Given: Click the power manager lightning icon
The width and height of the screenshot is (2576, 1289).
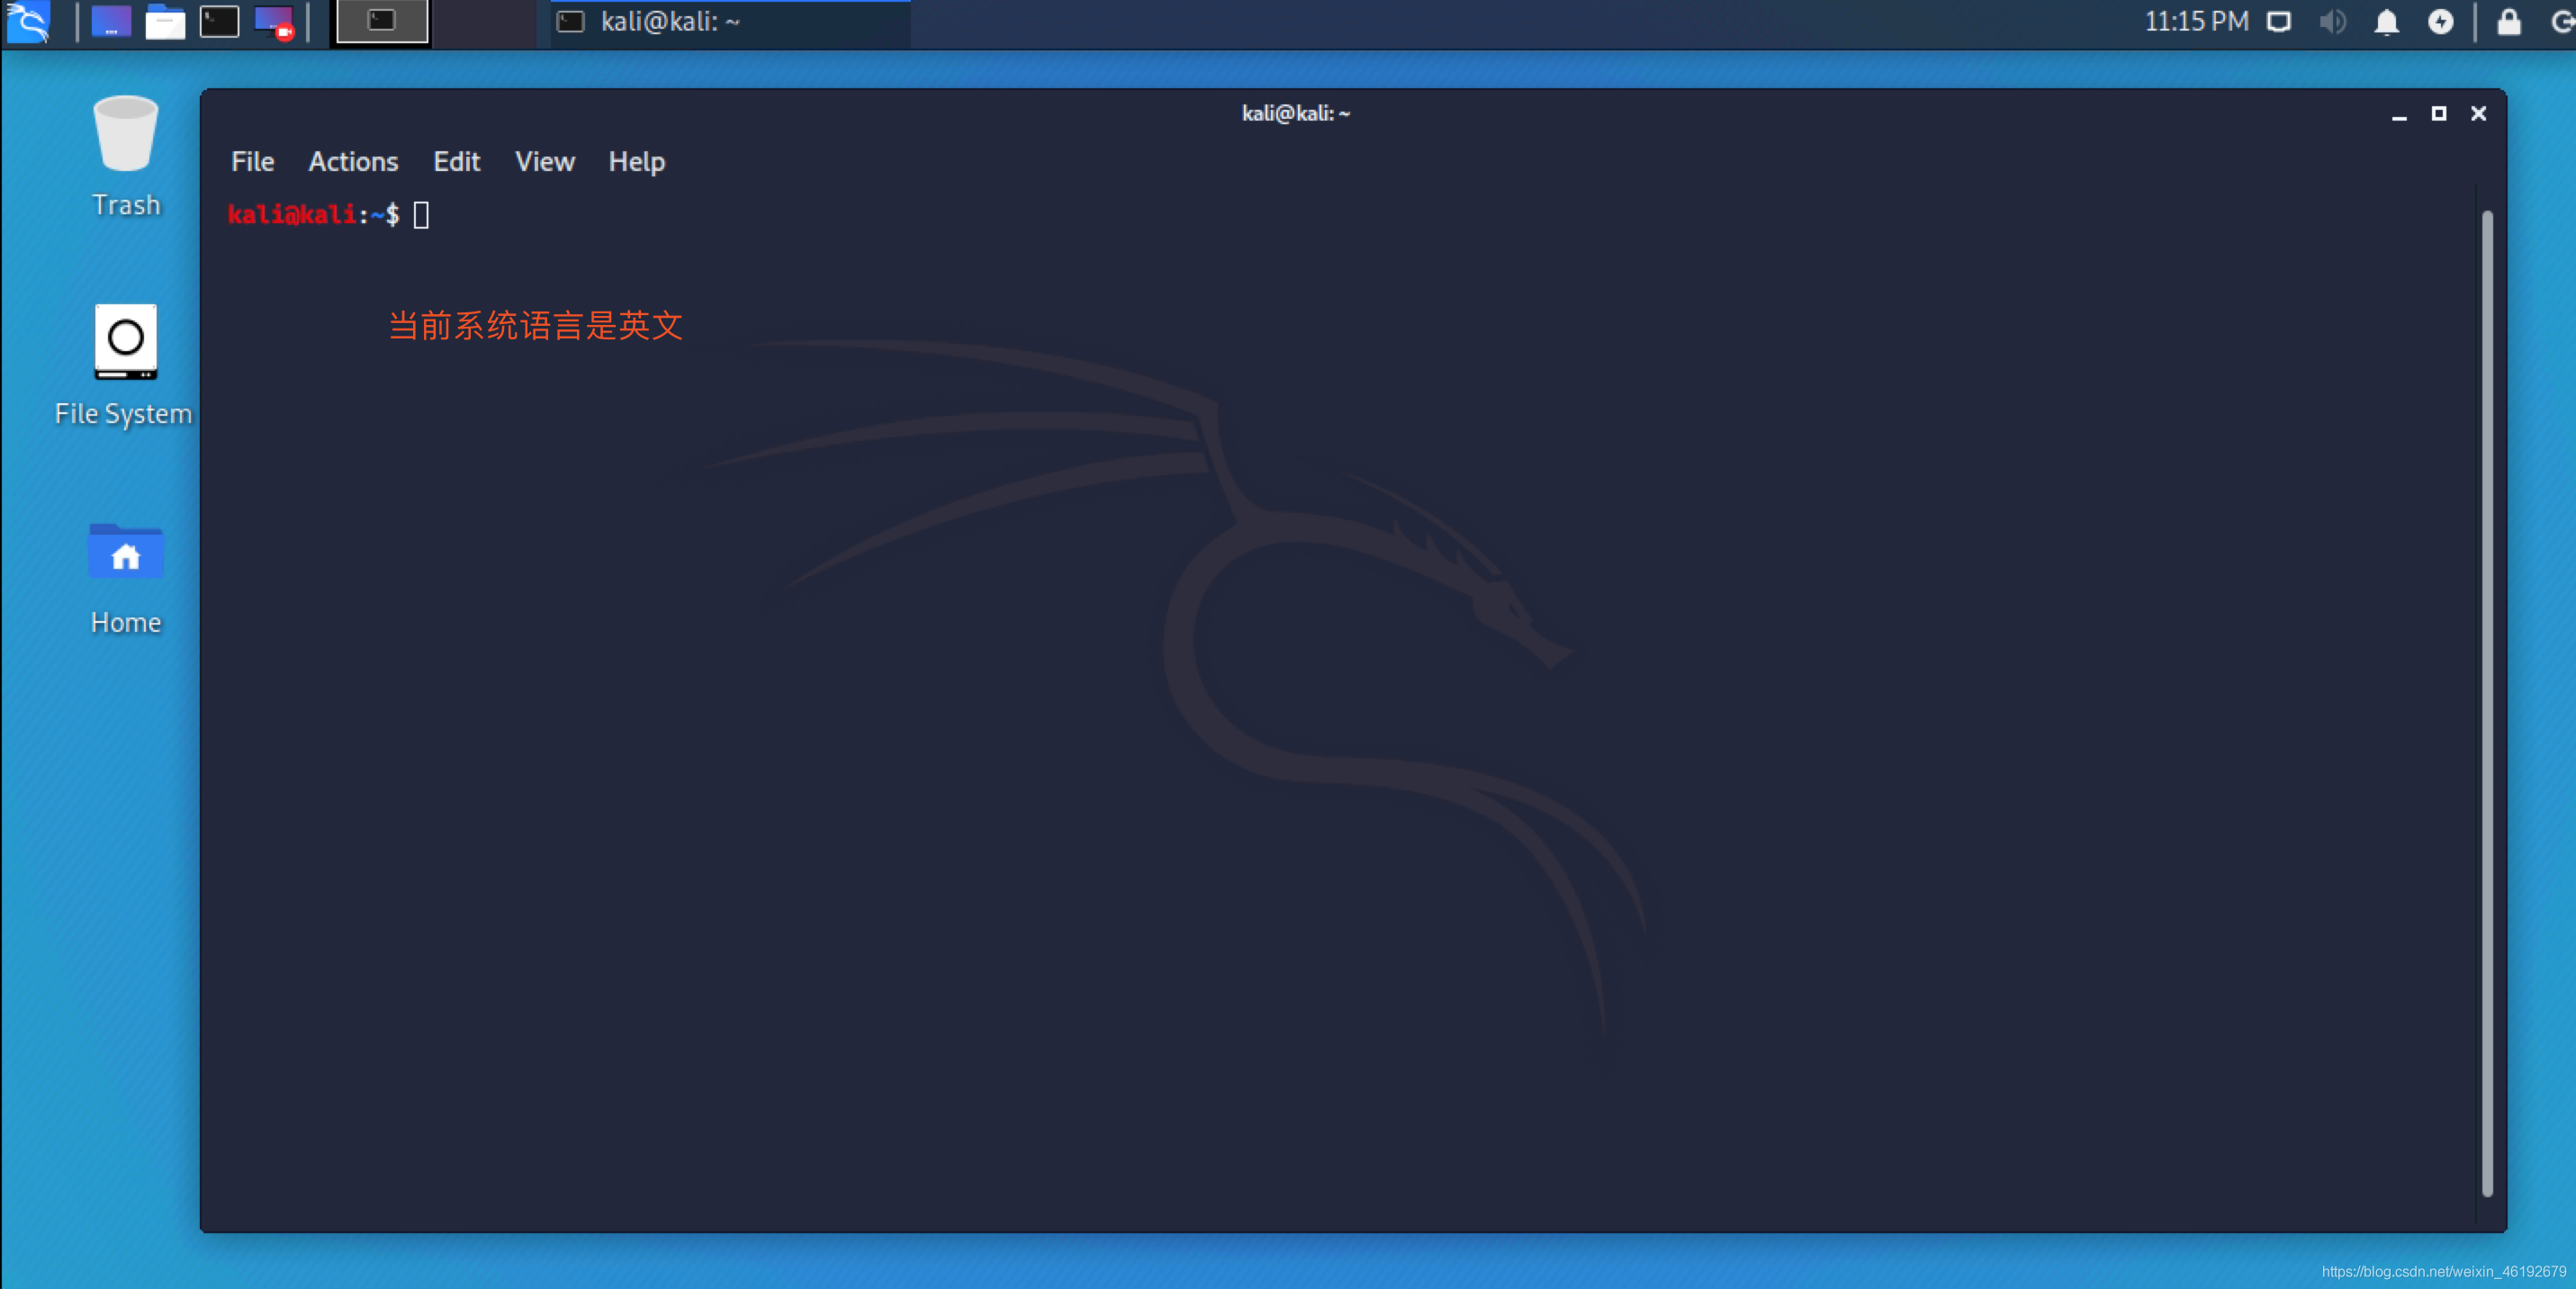Looking at the screenshot, I should (x=2440, y=21).
